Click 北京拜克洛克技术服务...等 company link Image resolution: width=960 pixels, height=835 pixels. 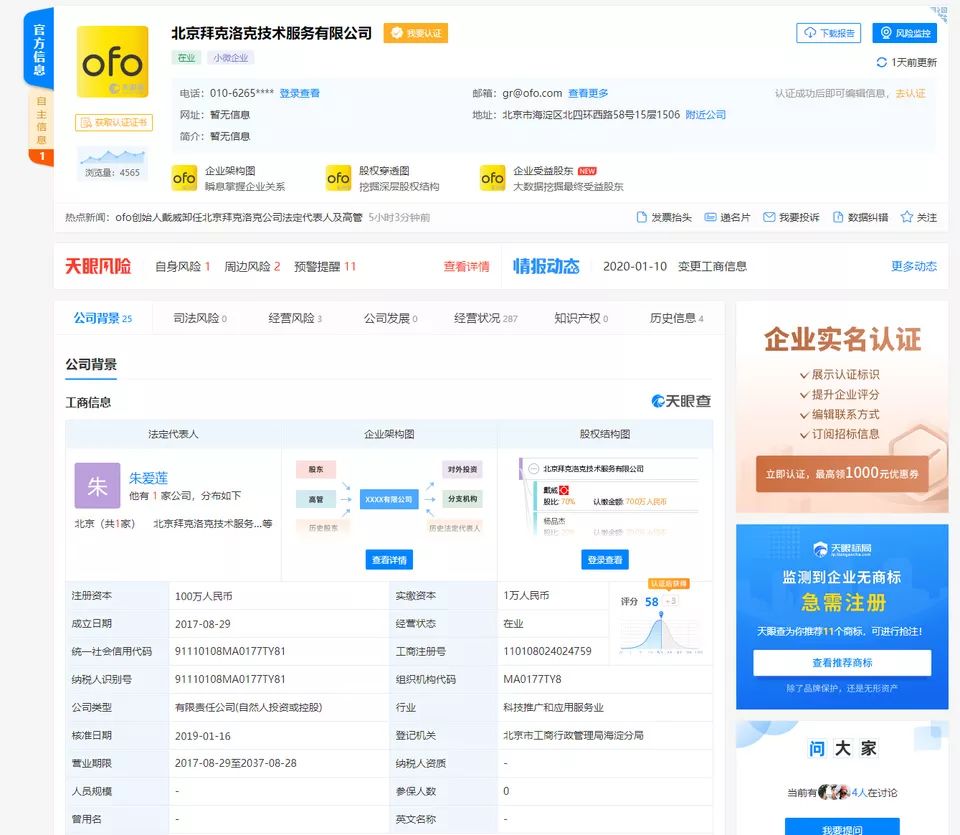click(212, 523)
